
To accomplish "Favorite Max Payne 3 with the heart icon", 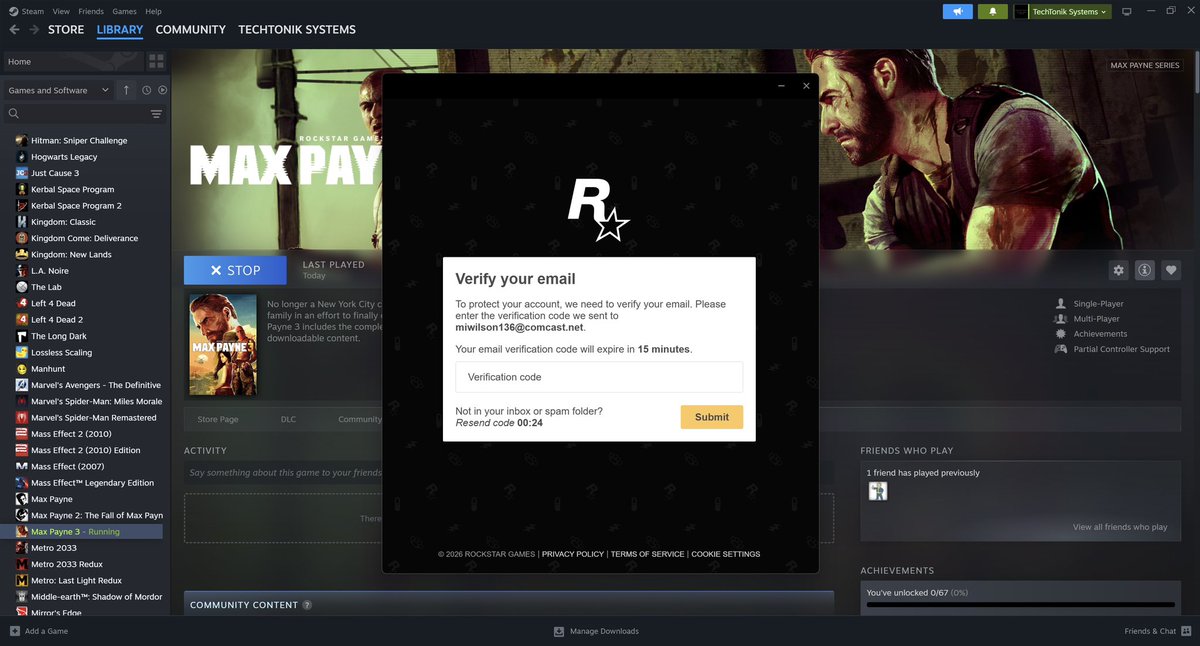I will (x=1171, y=270).
